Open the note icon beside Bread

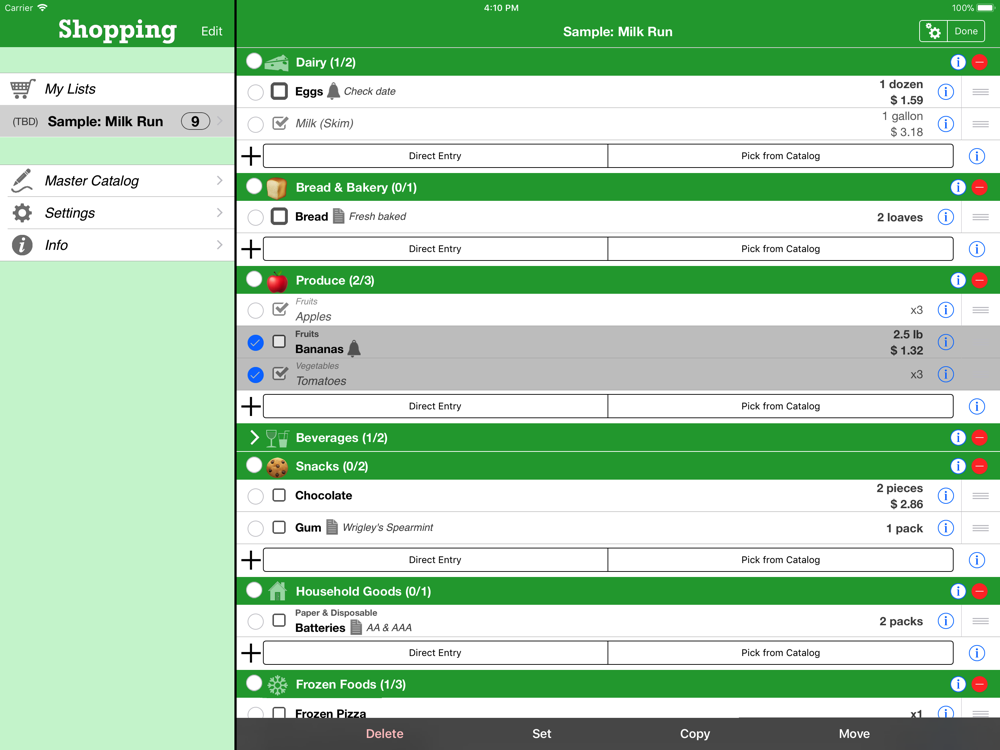click(339, 217)
